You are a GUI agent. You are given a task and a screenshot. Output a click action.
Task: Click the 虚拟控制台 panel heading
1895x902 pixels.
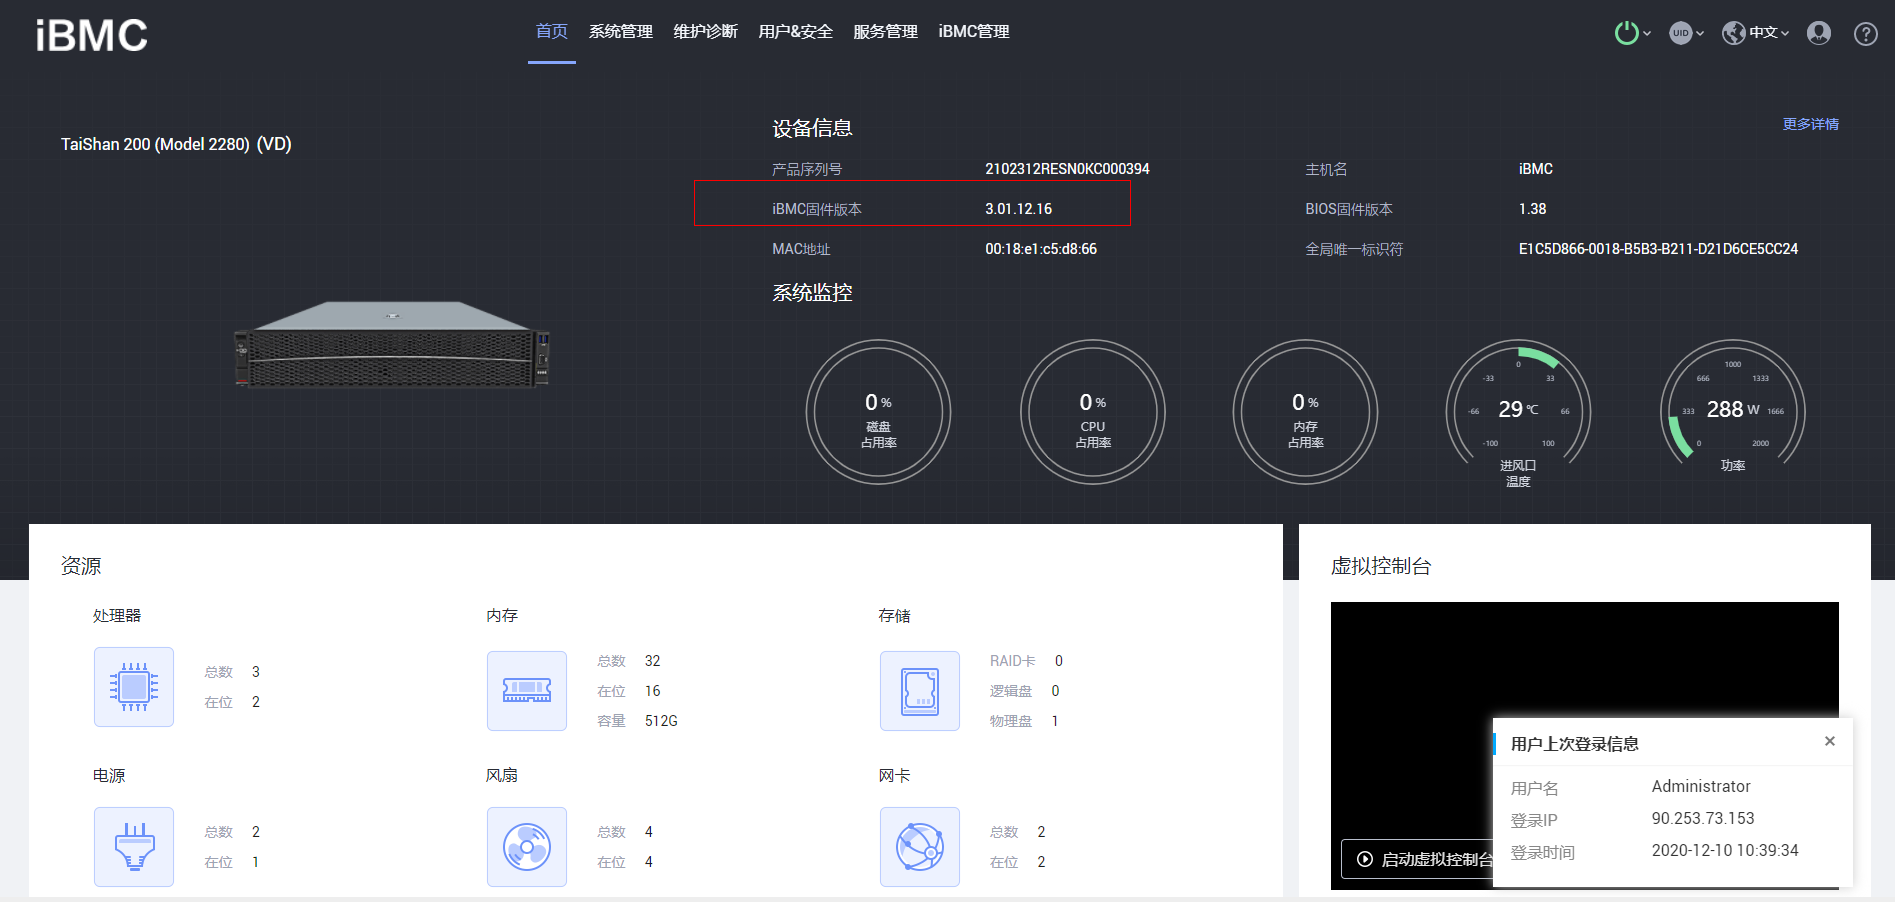[x=1381, y=566]
